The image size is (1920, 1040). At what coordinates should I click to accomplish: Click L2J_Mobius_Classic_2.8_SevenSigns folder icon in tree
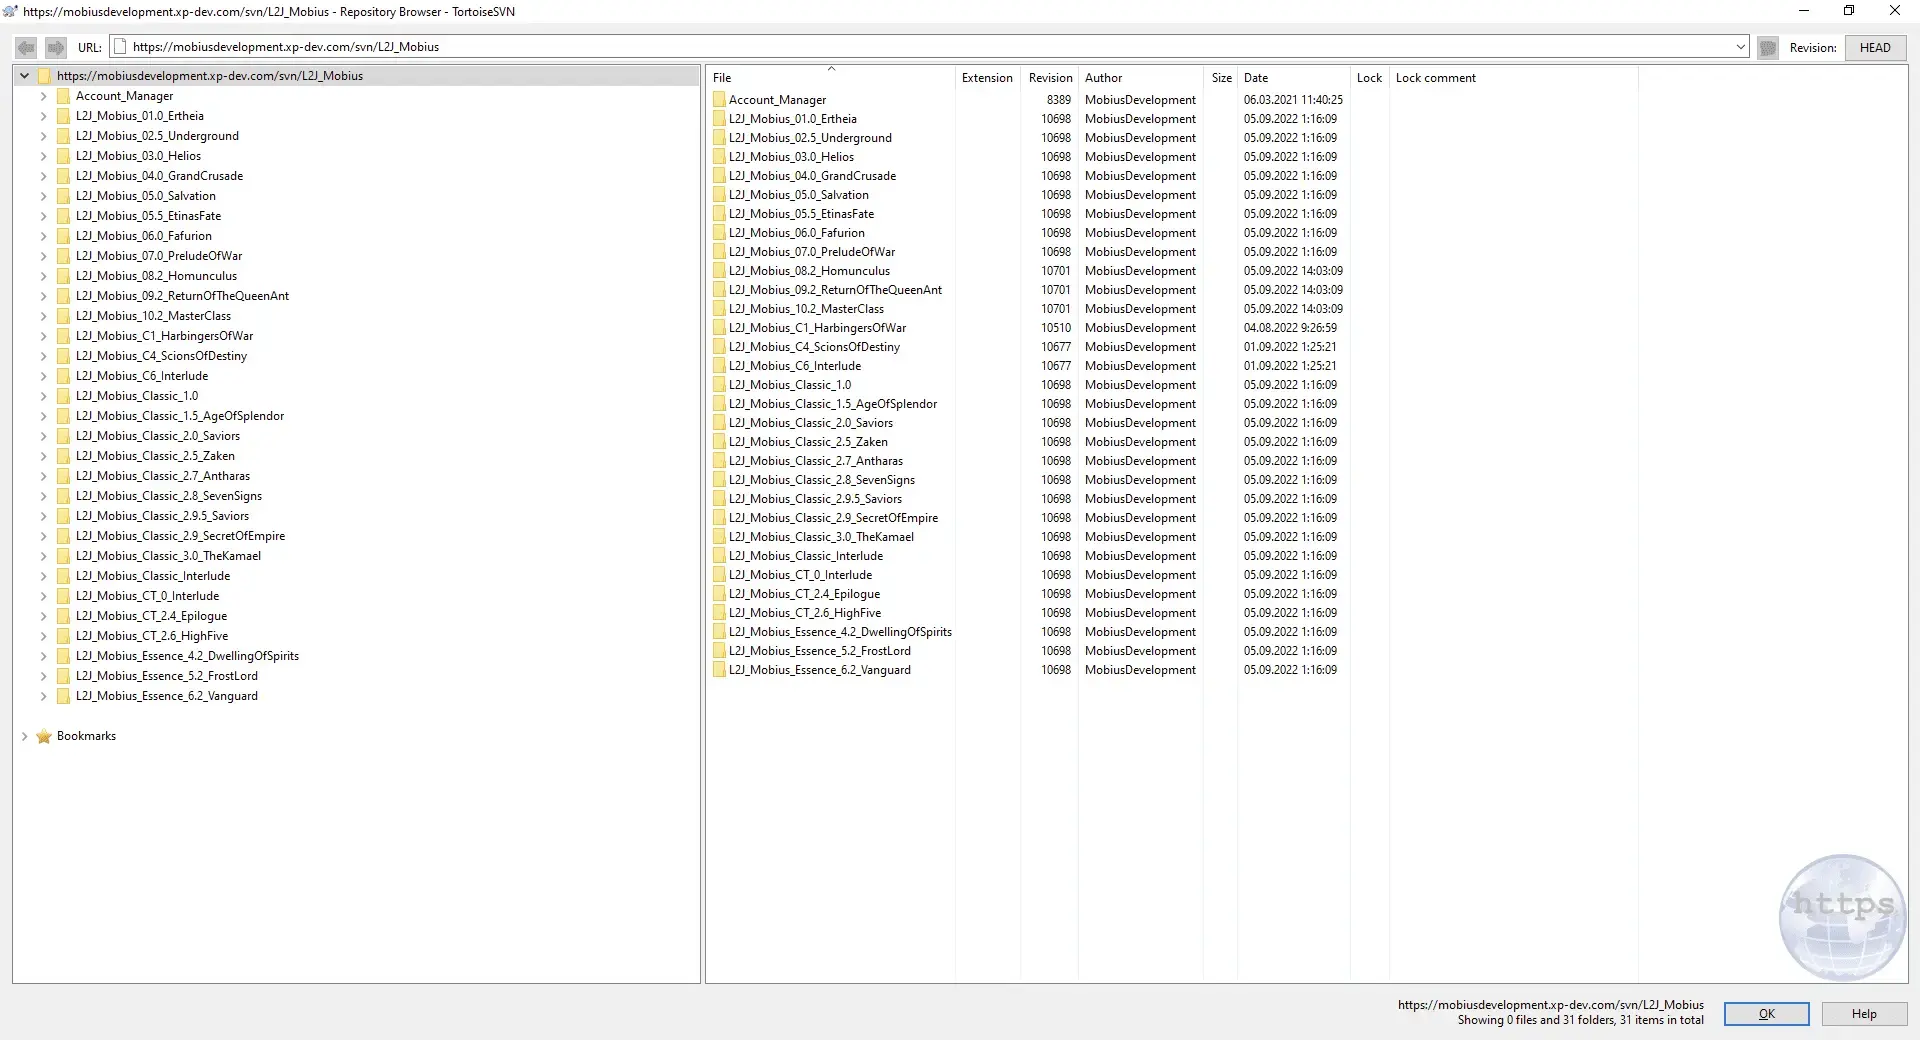pos(63,496)
